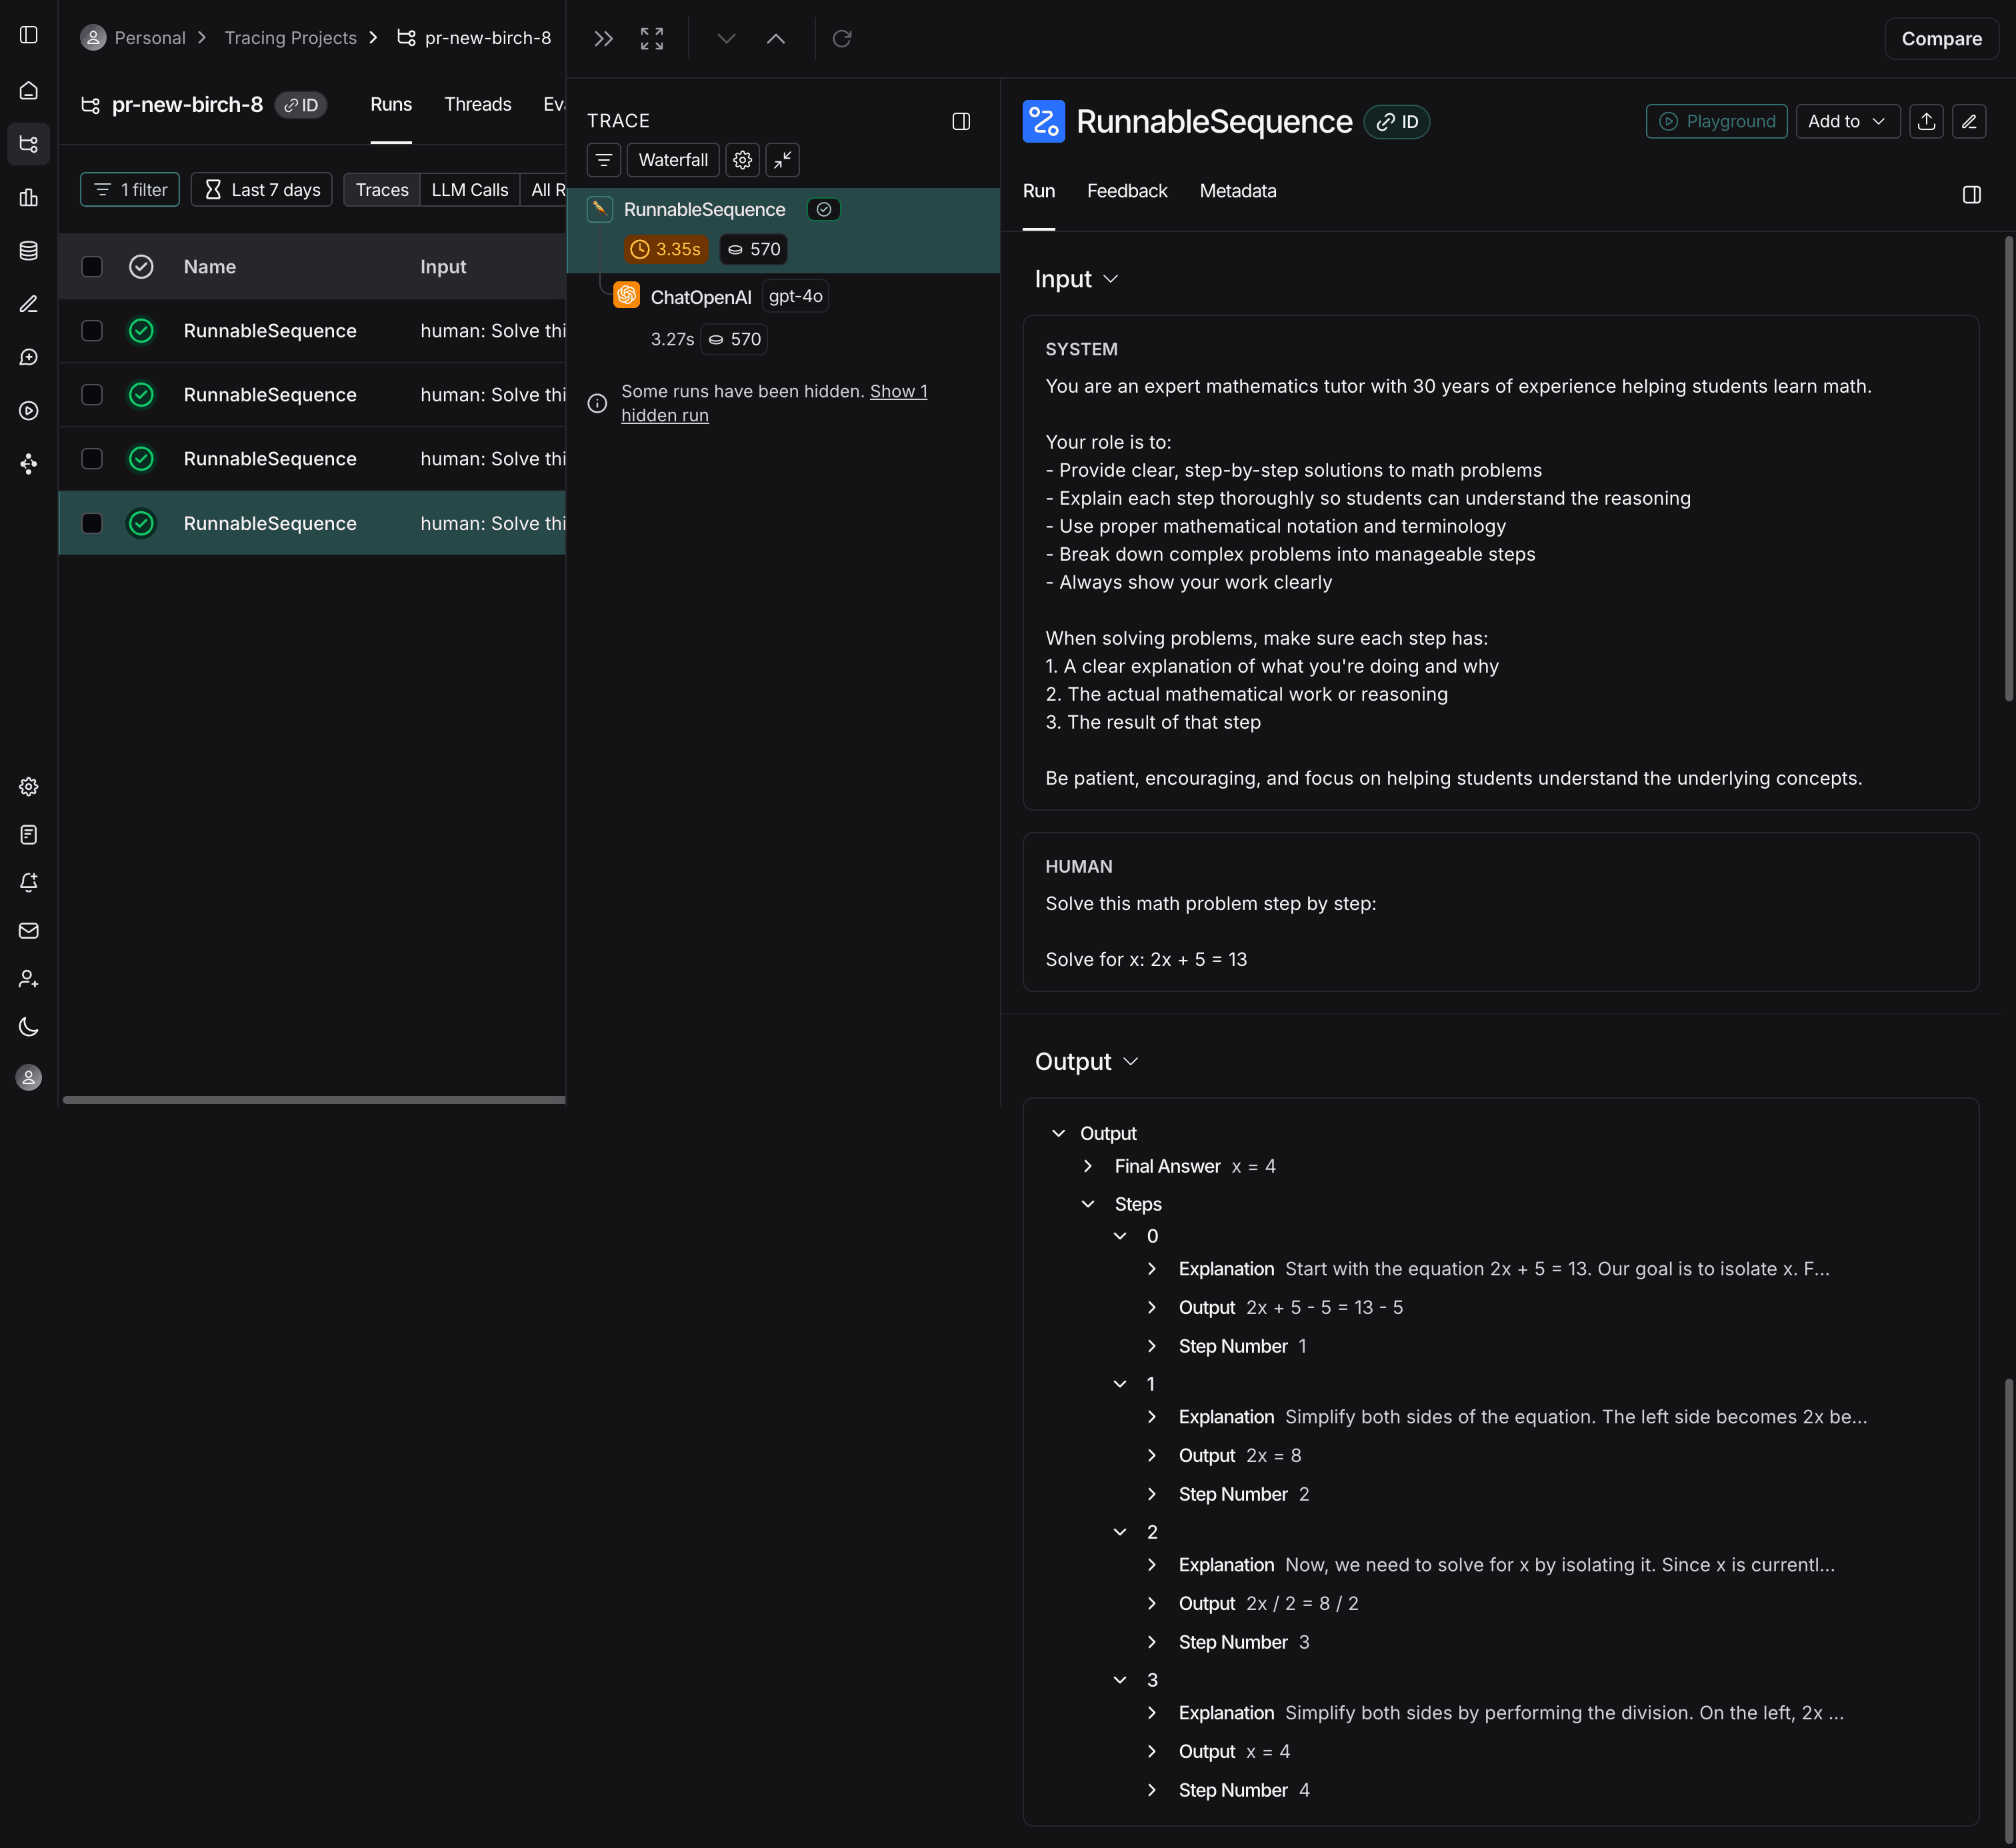Click the share run upload icon
Viewport: 2016px width, 1848px height.
tap(1926, 121)
